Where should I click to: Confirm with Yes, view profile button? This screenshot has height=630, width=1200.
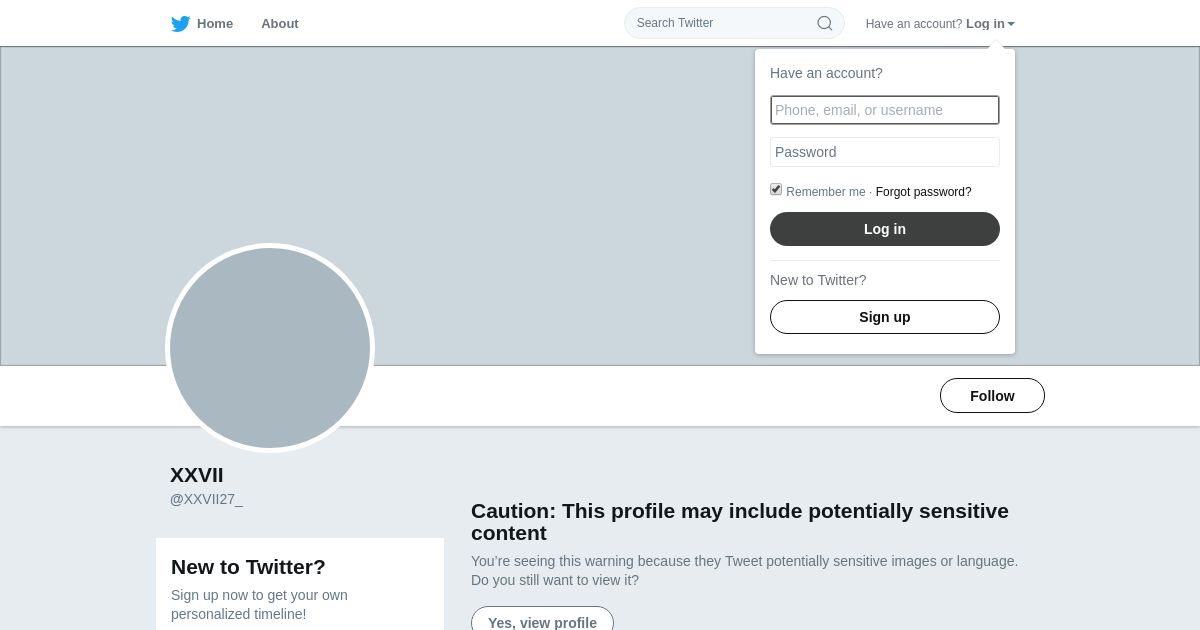click(x=542, y=622)
